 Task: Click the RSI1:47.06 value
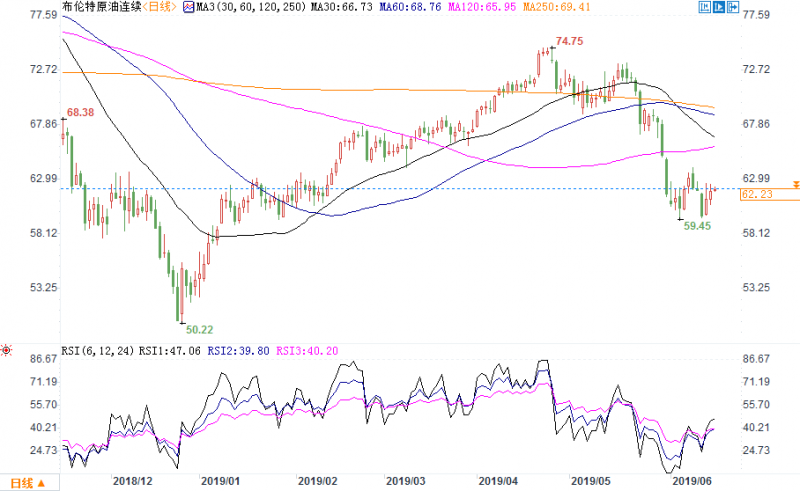pyautogui.click(x=170, y=351)
